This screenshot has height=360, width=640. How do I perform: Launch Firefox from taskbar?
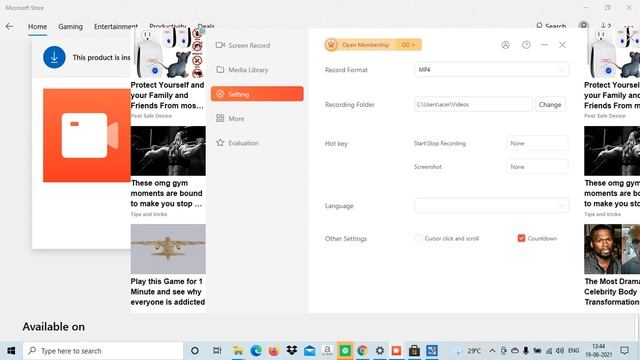(x=274, y=351)
